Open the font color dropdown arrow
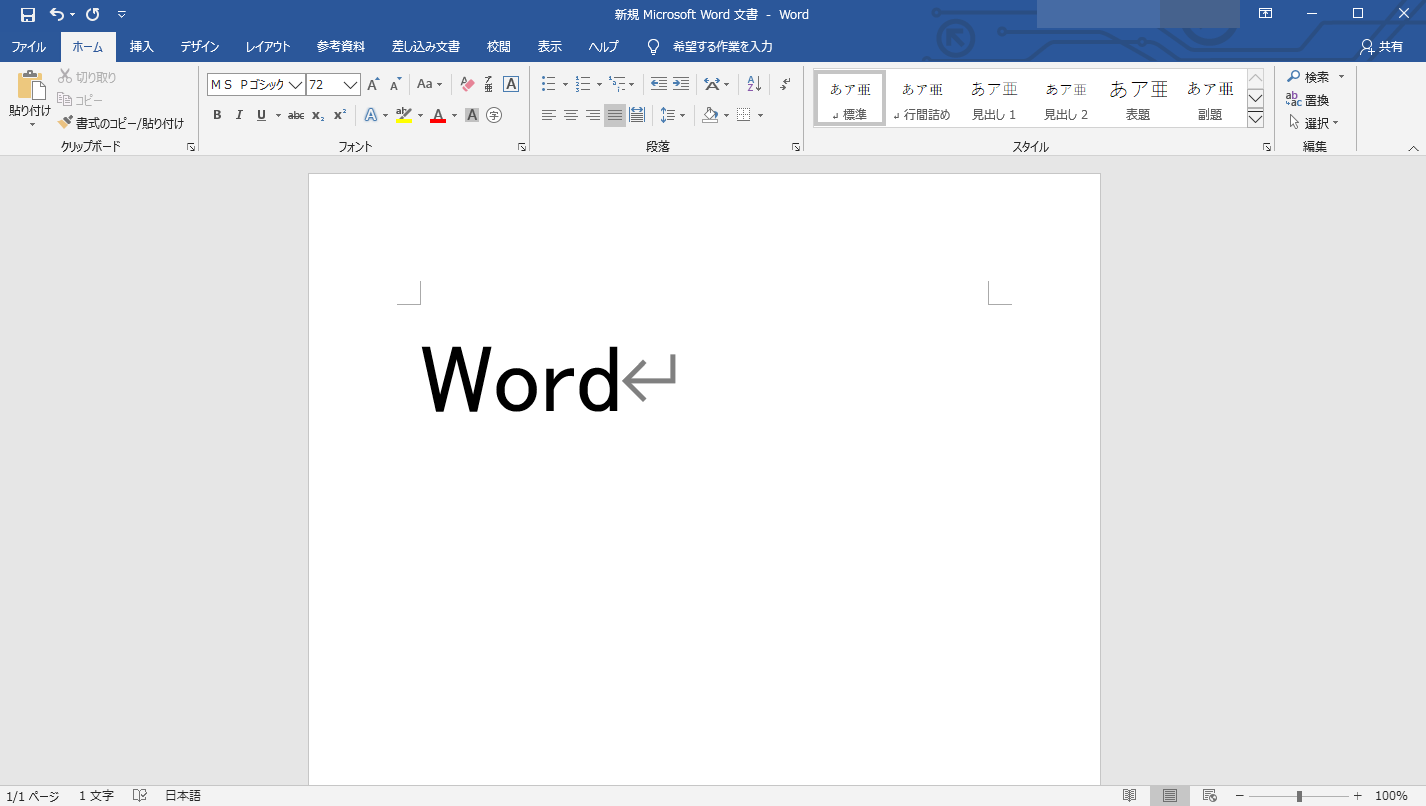This screenshot has height=806, width=1426. [454, 116]
